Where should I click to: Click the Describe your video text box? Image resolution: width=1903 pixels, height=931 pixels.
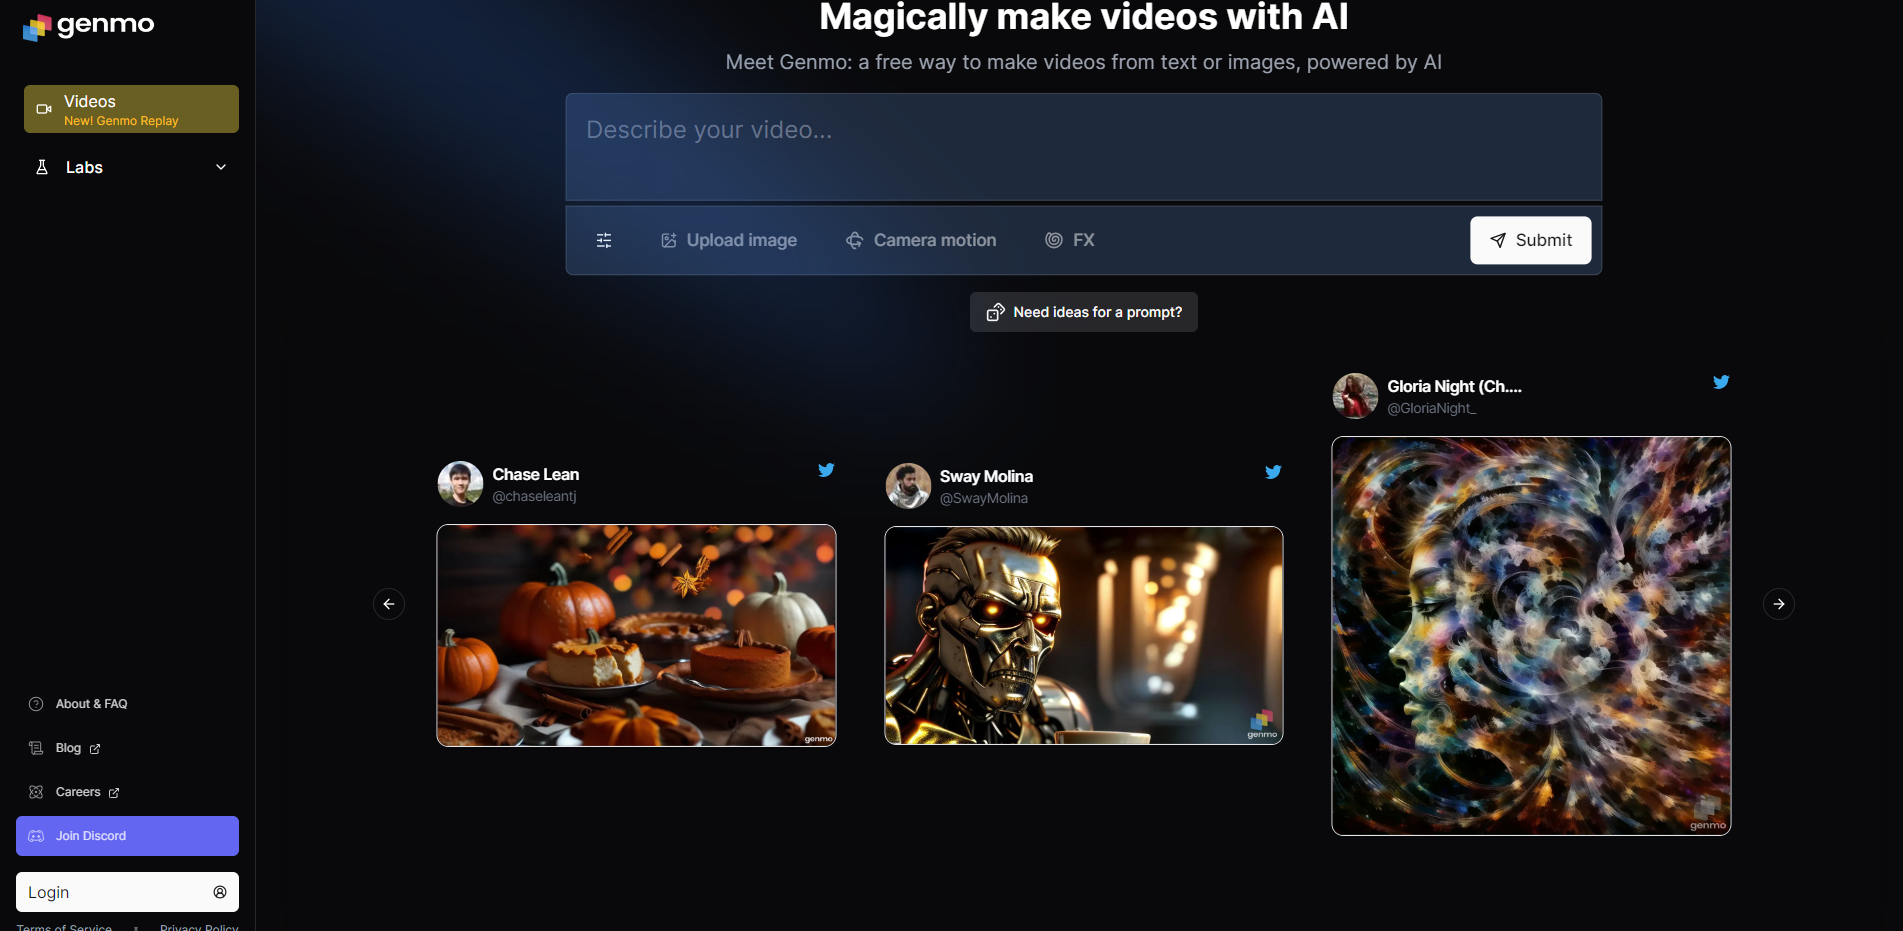(1083, 147)
